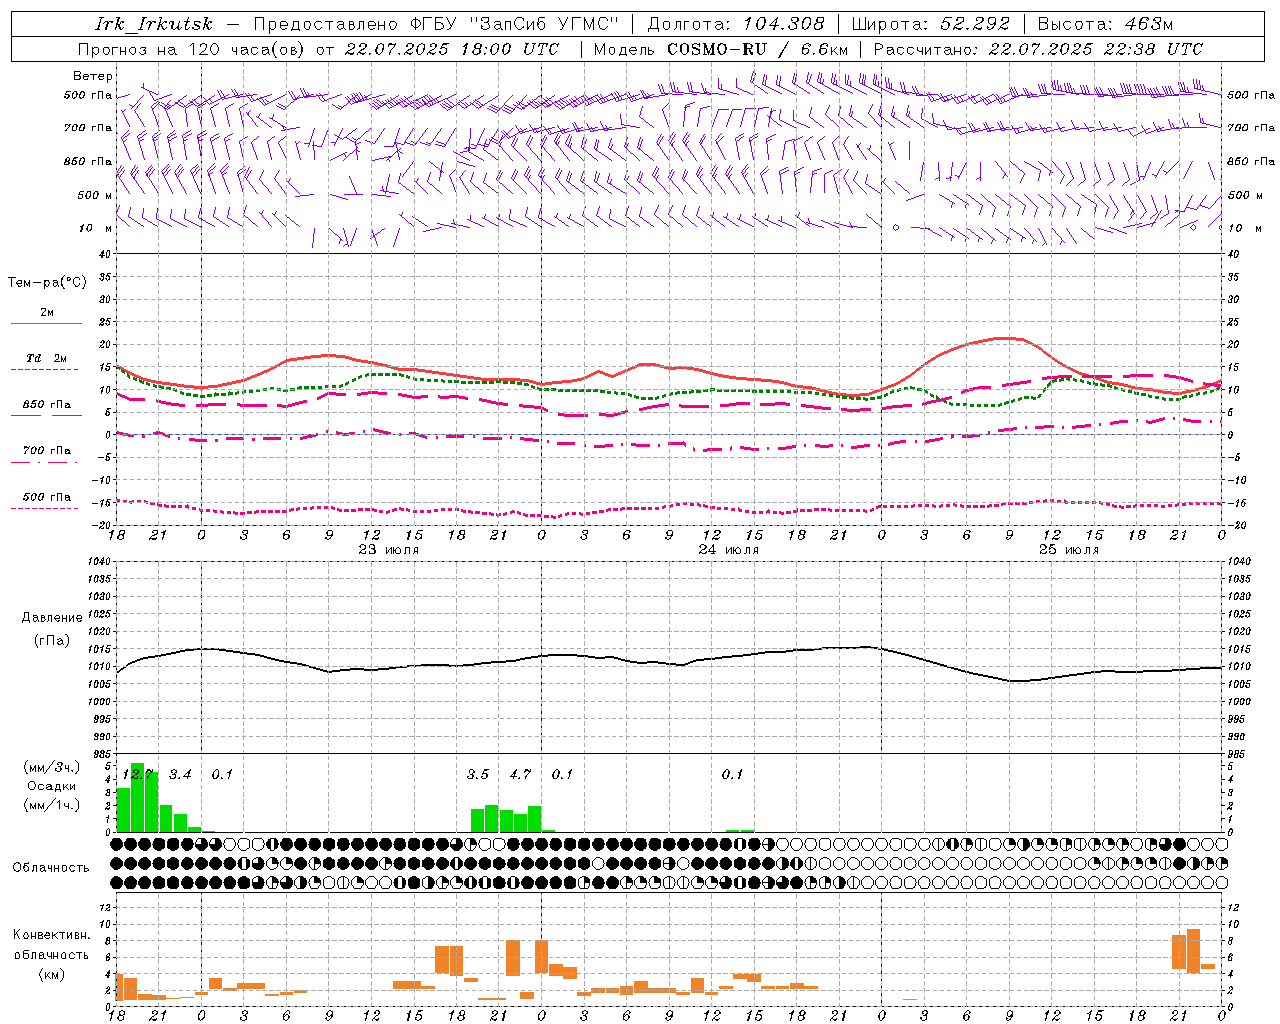Click the "Долгота: 104.308" longitude value
This screenshot has height=1024, width=1280.
(736, 24)
